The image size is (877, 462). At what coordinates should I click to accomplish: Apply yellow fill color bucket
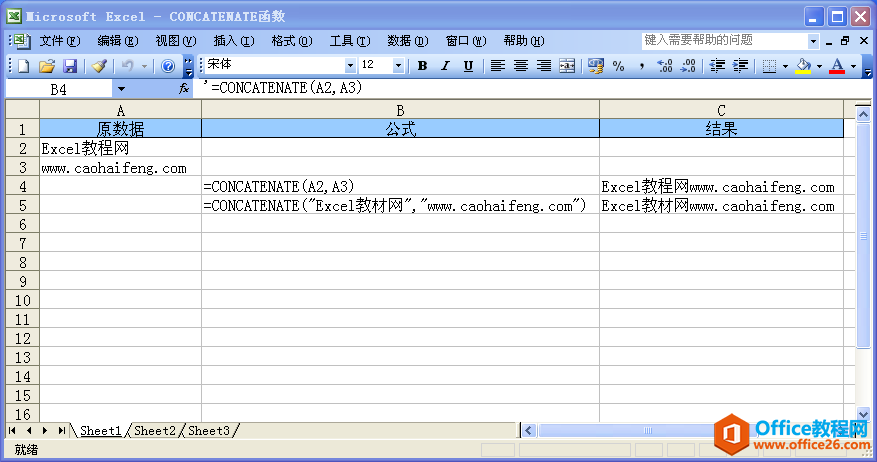coord(804,66)
